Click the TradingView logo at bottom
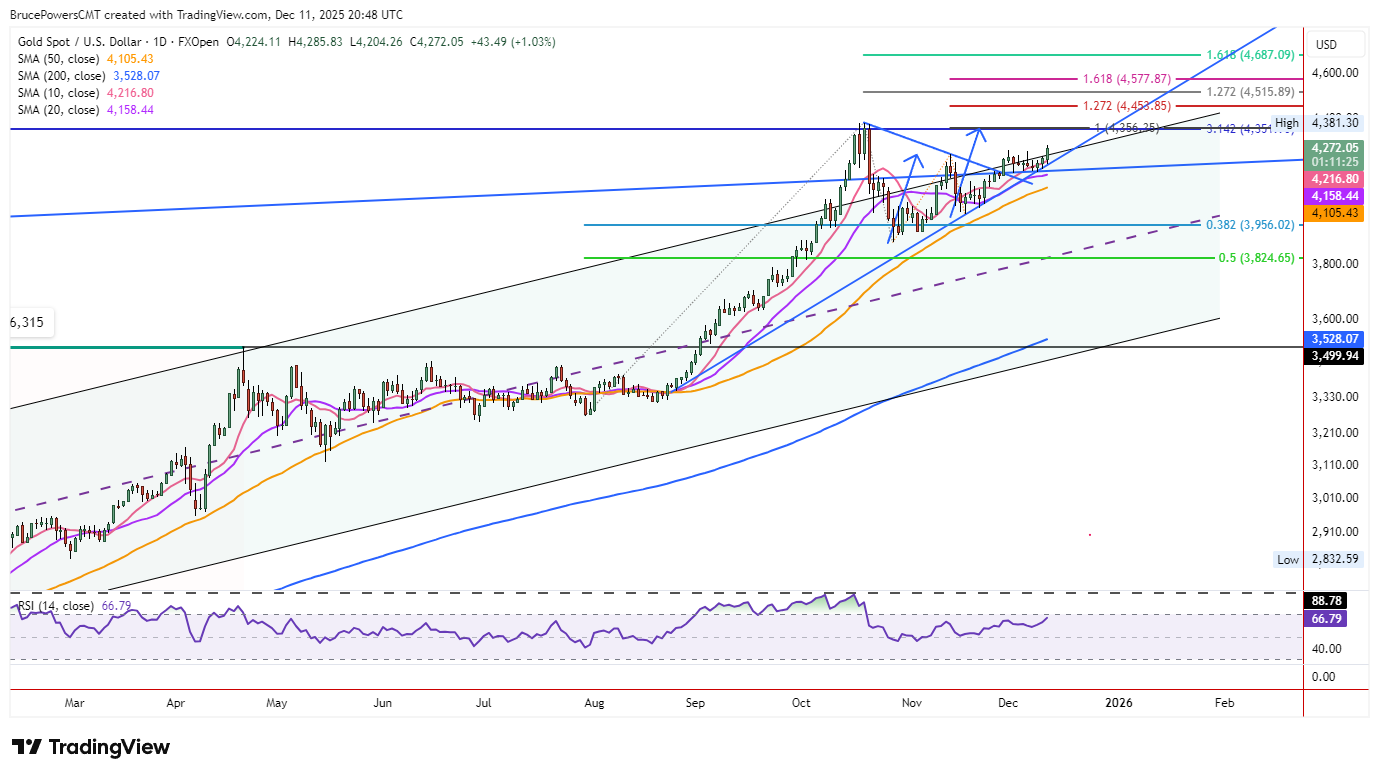This screenshot has width=1379, height=777. [x=91, y=747]
